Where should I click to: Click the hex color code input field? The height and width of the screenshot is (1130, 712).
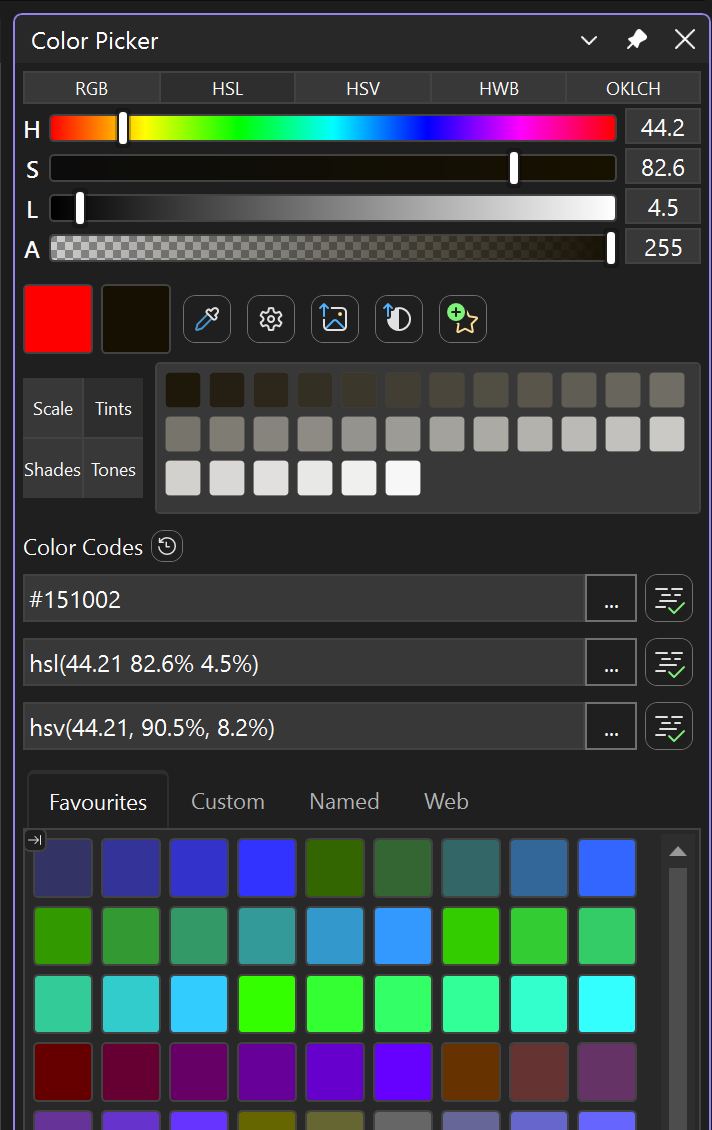point(300,599)
